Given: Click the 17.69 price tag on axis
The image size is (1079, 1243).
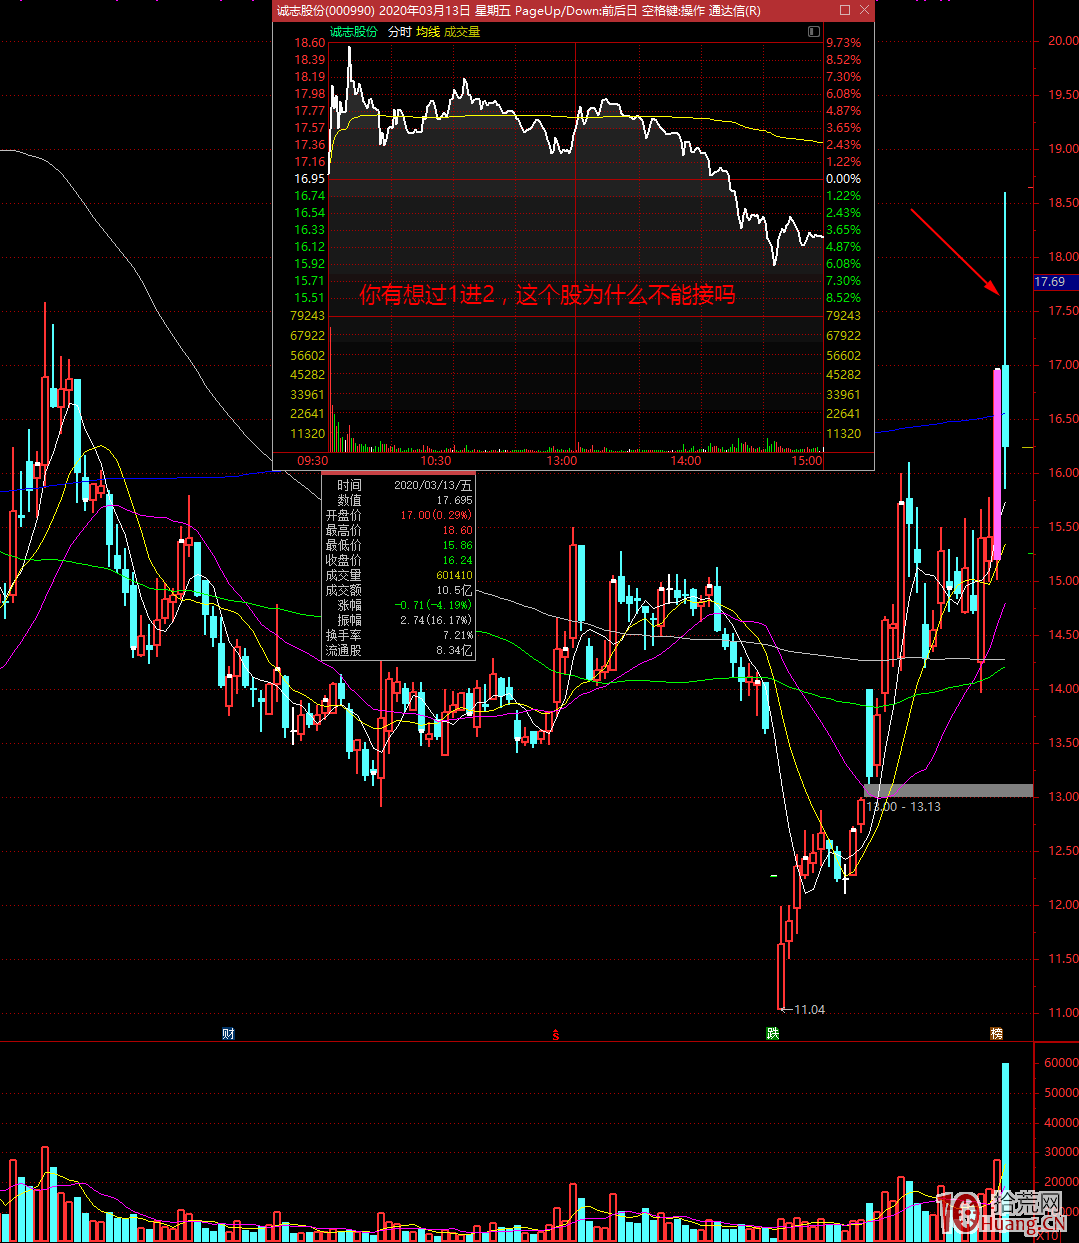Looking at the screenshot, I should pyautogui.click(x=1052, y=282).
